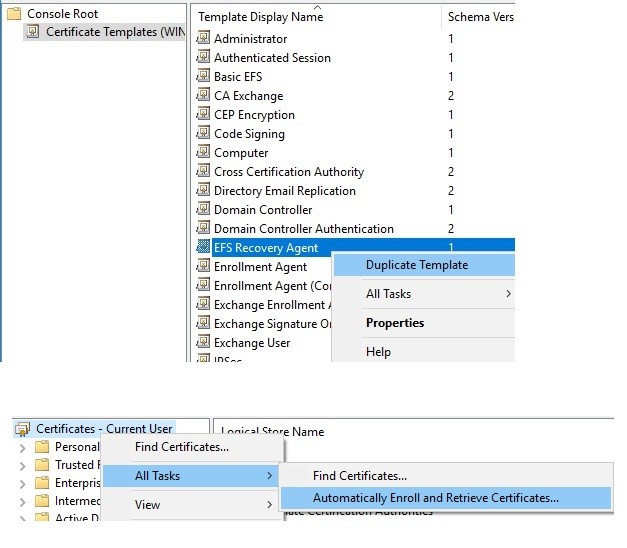Select the Kerberos-related Domain Controller Authentication row

coord(303,229)
